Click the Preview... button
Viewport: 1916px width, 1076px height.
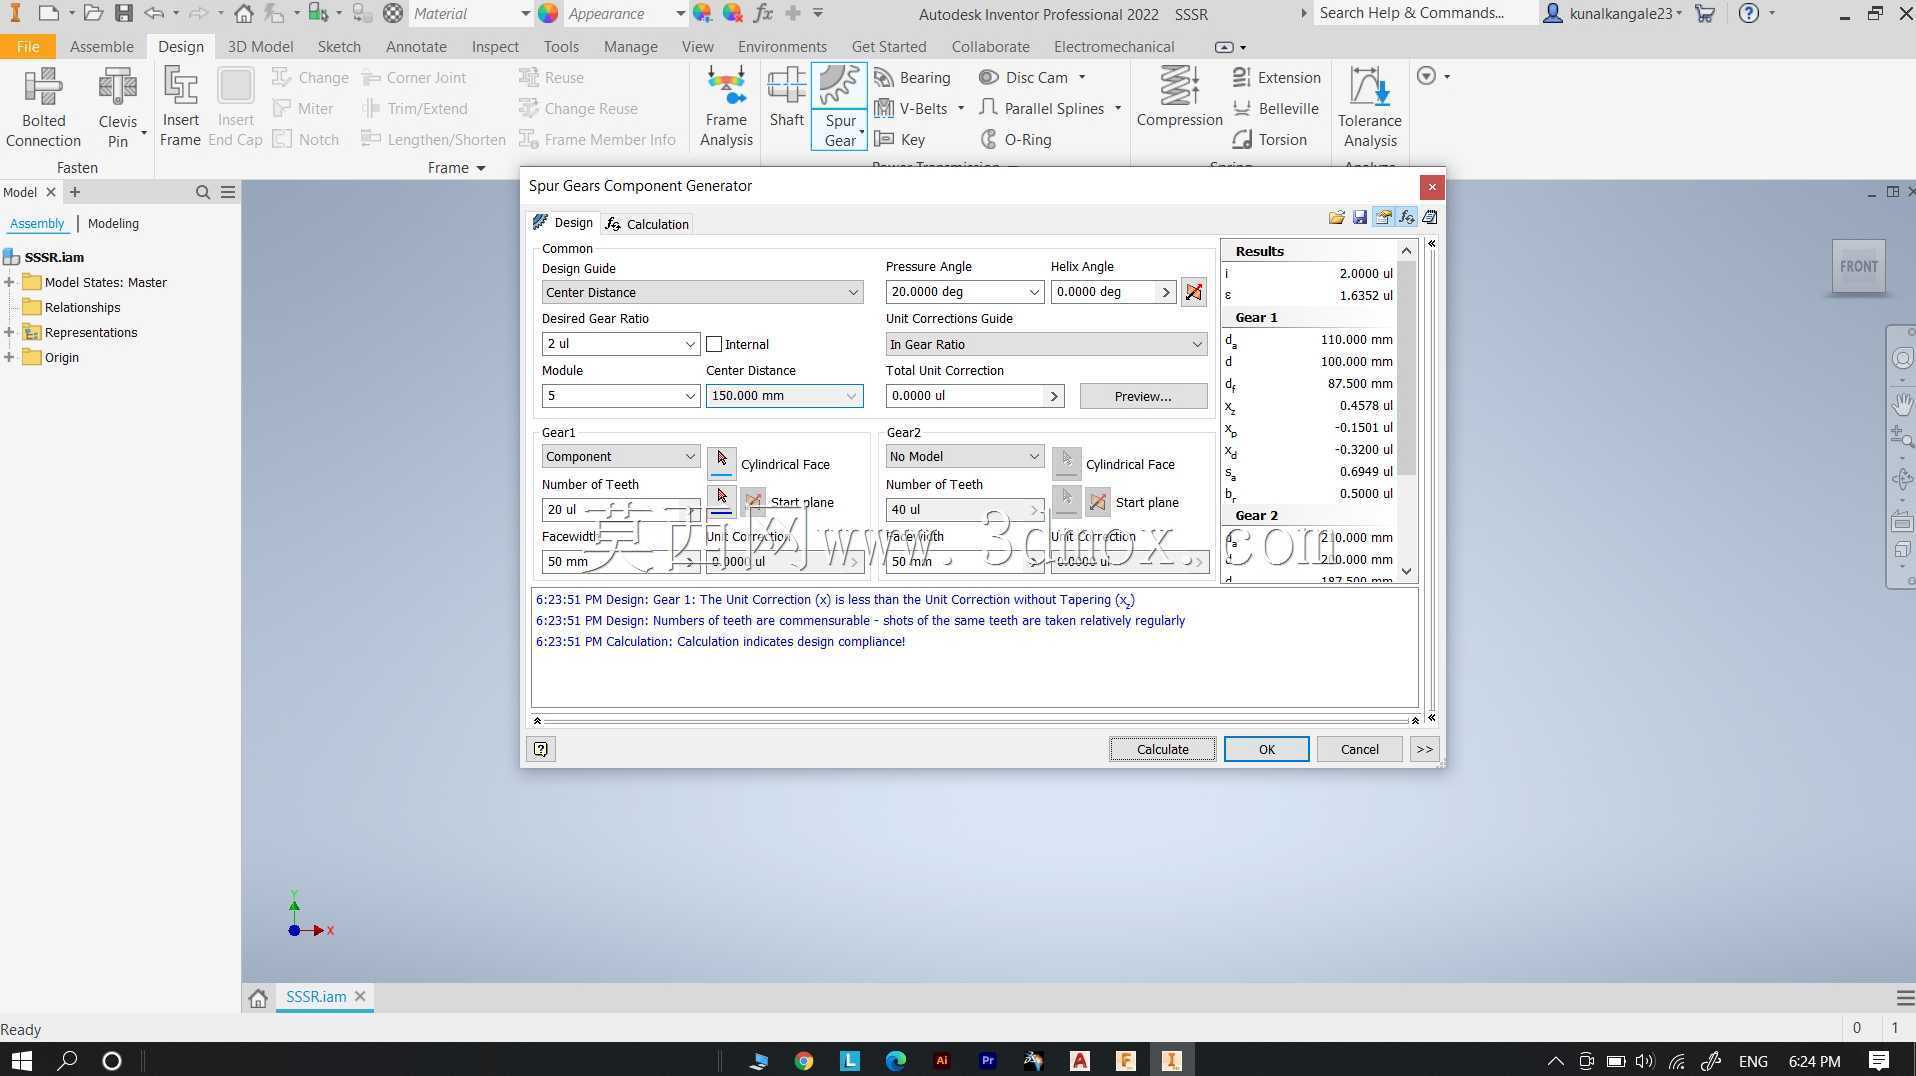coord(1143,396)
